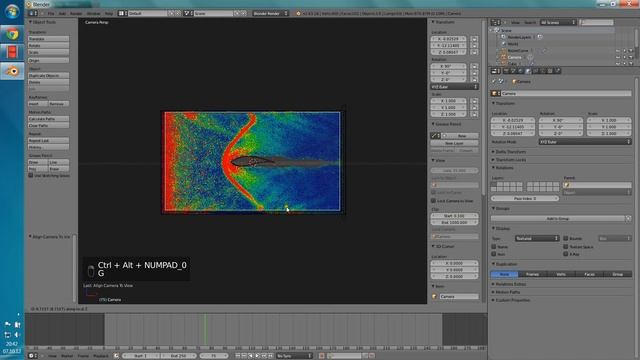
Task: Click the volume icon in system tray
Action: (x=17, y=335)
